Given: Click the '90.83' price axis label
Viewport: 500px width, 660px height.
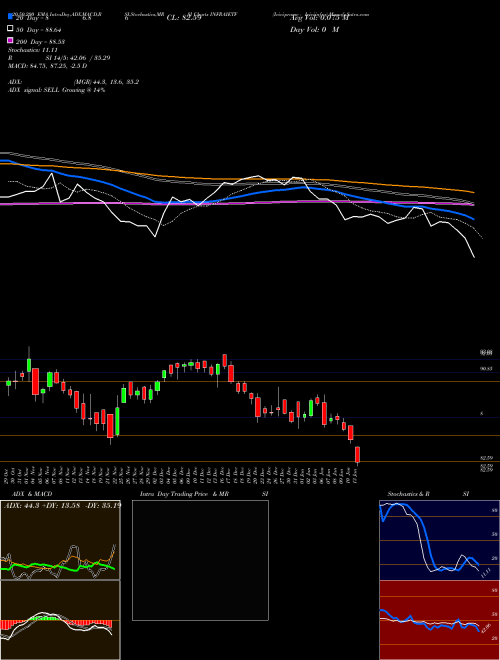Looking at the screenshot, I should tap(487, 369).
